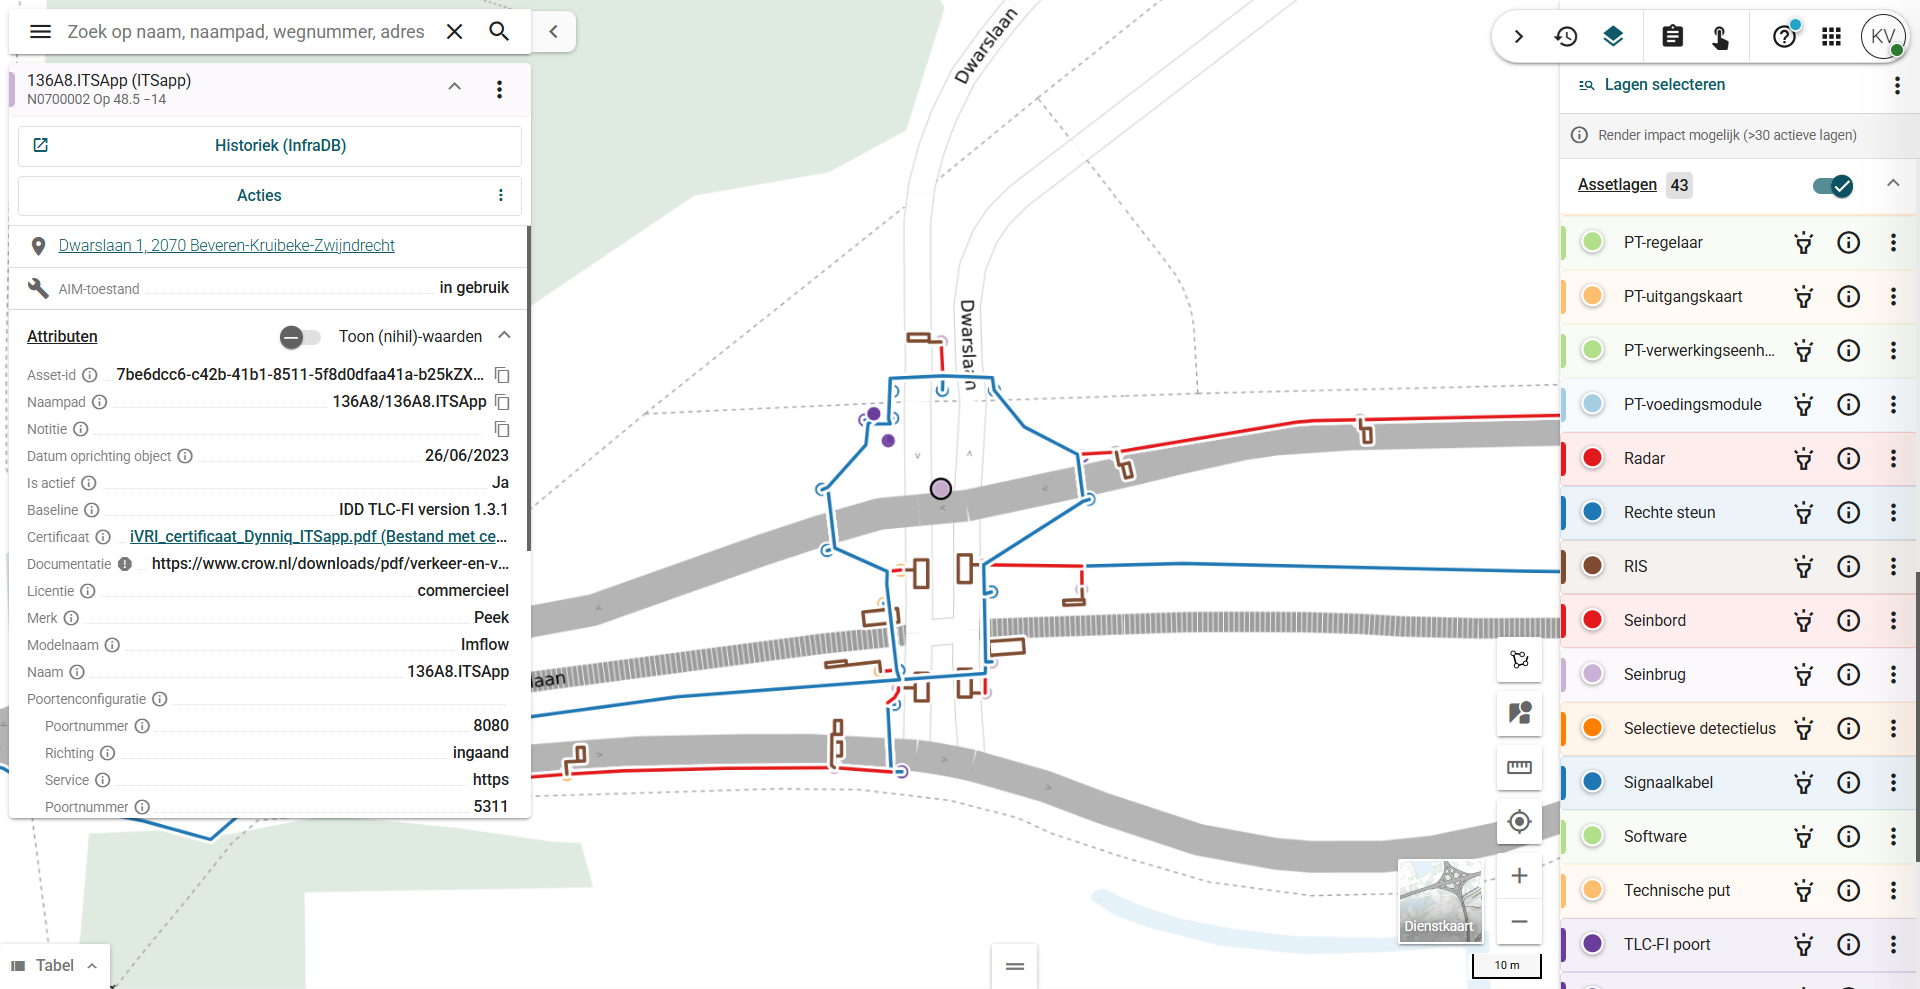Center map on my location
The width and height of the screenshot is (1920, 989).
pos(1519,821)
